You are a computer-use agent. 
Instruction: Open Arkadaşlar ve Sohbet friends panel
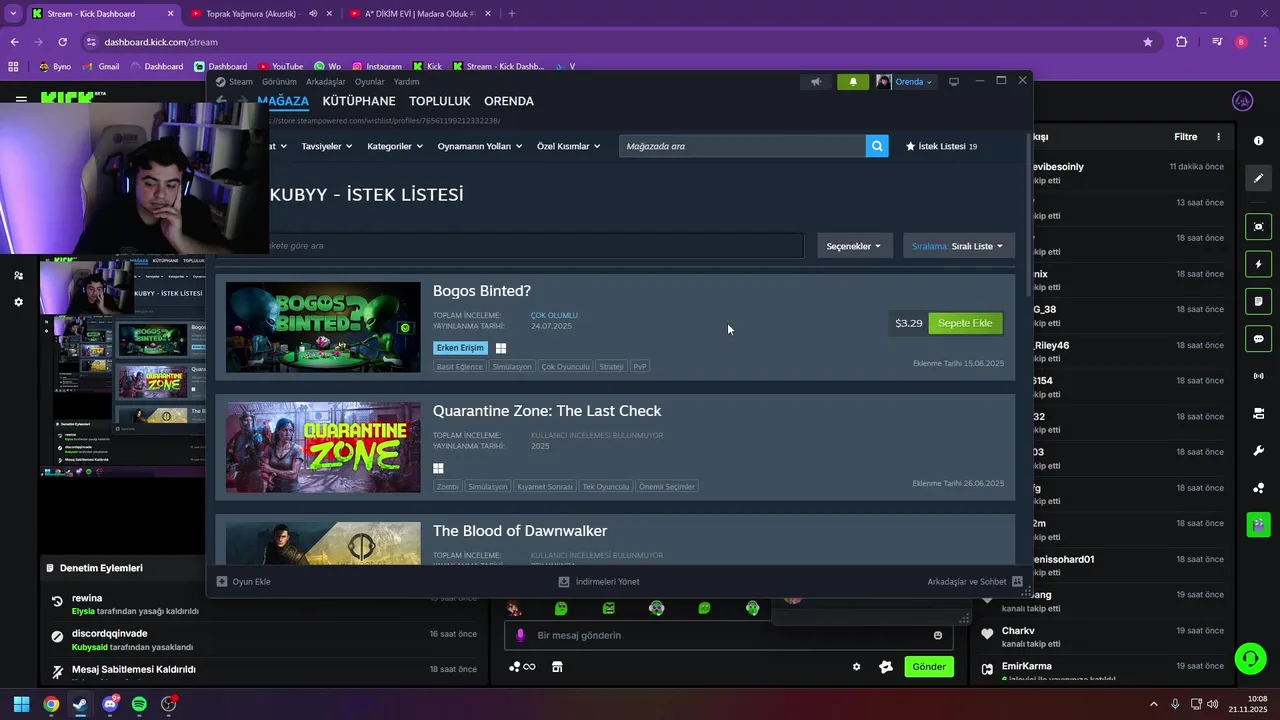(975, 582)
